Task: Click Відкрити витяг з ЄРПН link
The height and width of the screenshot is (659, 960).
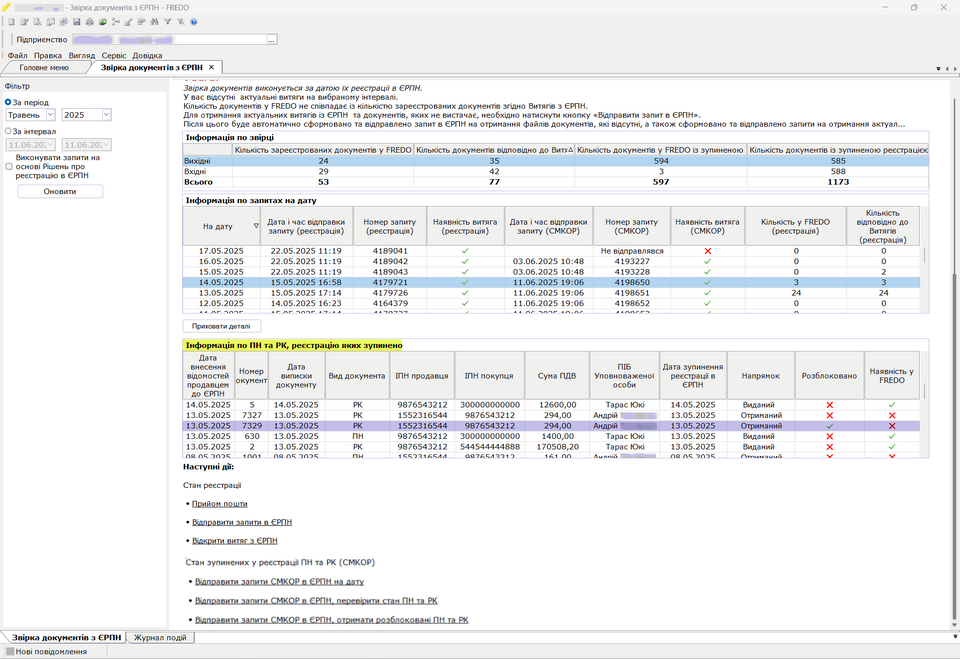Action: click(234, 540)
